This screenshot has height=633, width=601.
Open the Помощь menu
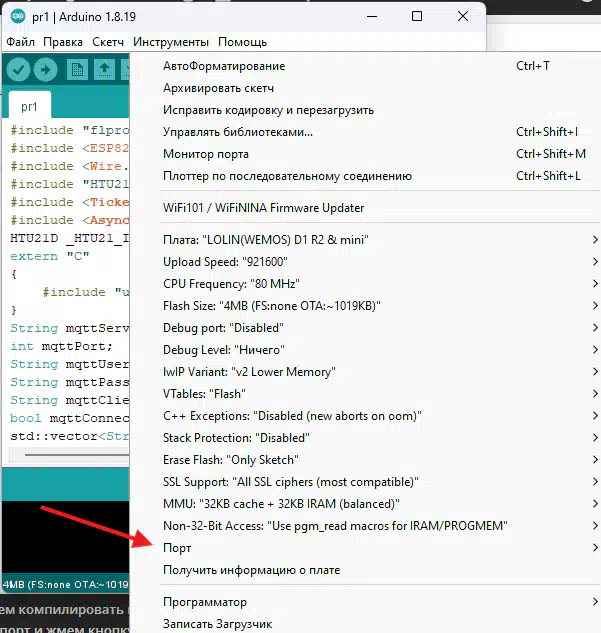click(x=242, y=42)
